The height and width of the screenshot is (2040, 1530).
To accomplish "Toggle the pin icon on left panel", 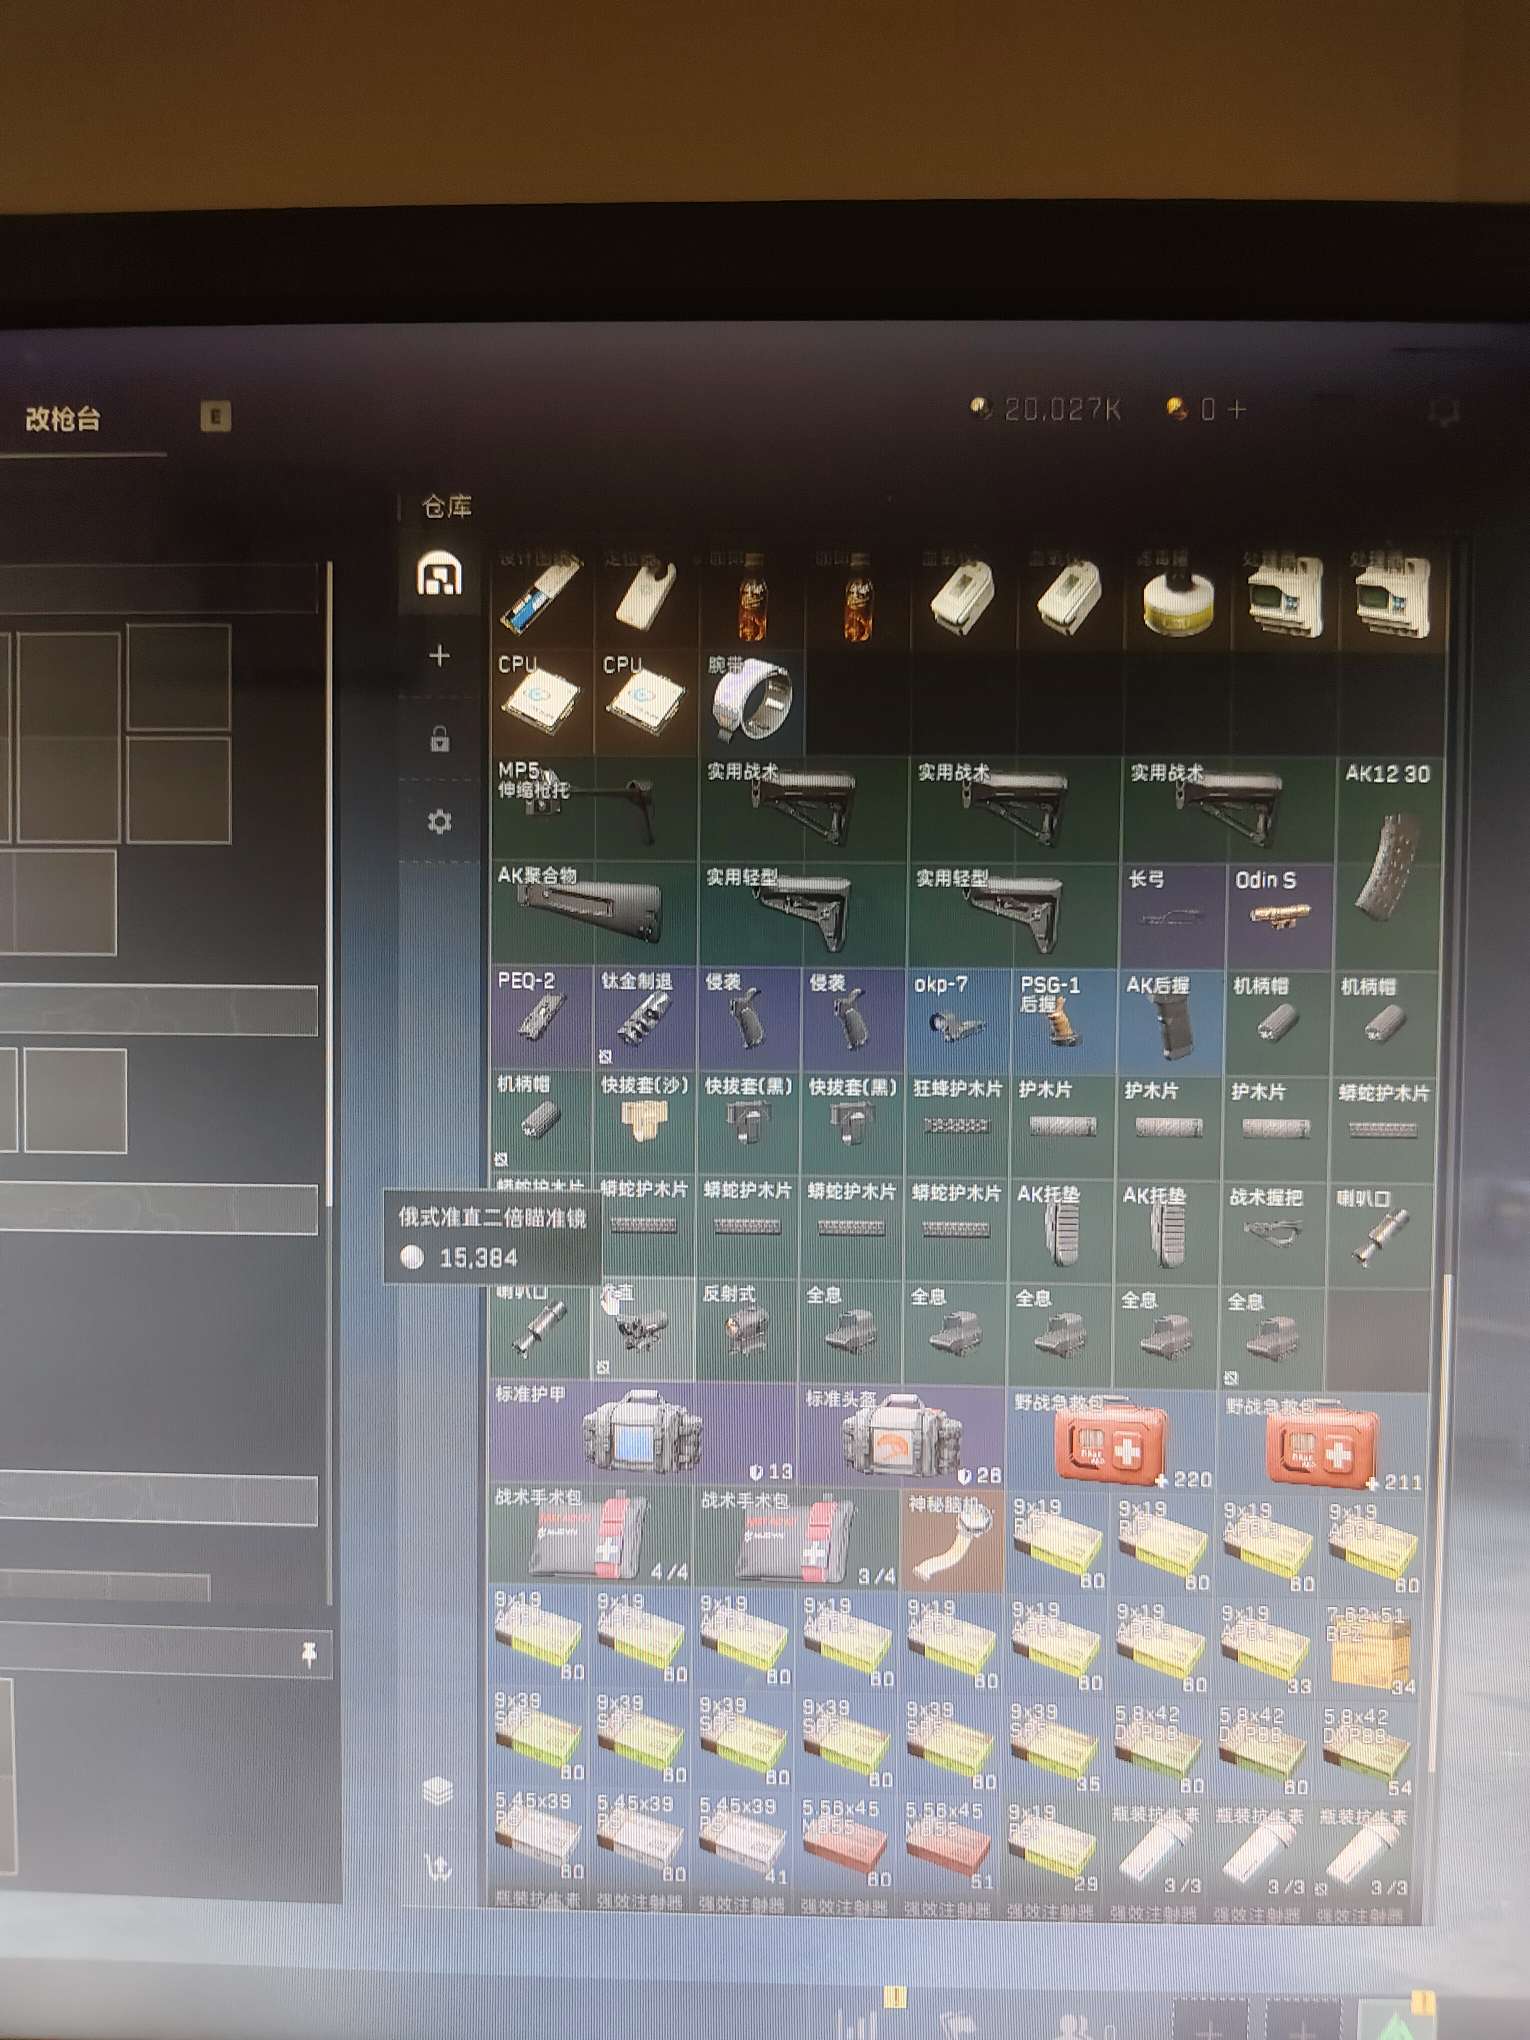I will (309, 1654).
